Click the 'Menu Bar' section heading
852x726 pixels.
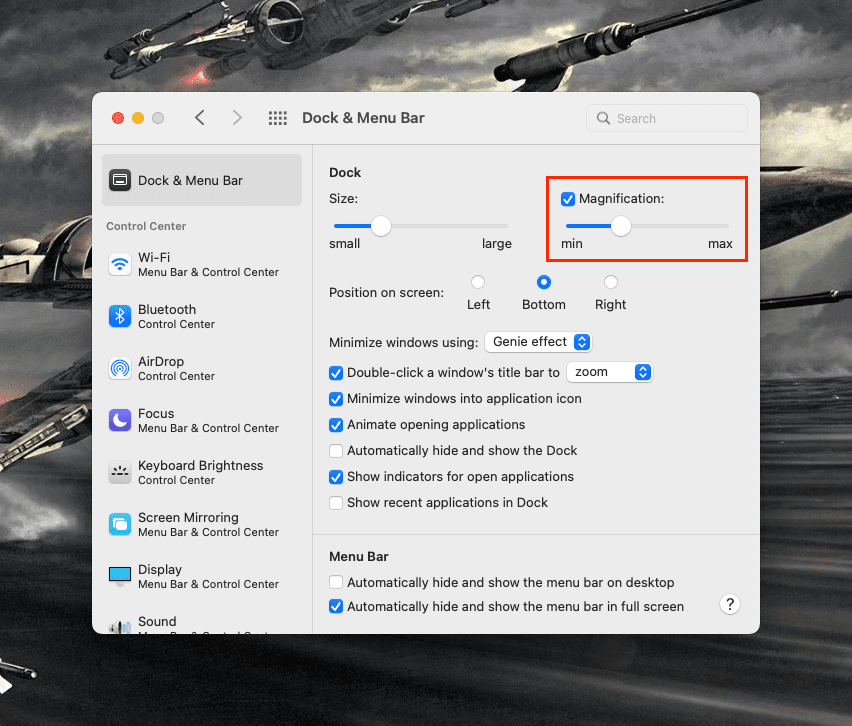click(359, 556)
